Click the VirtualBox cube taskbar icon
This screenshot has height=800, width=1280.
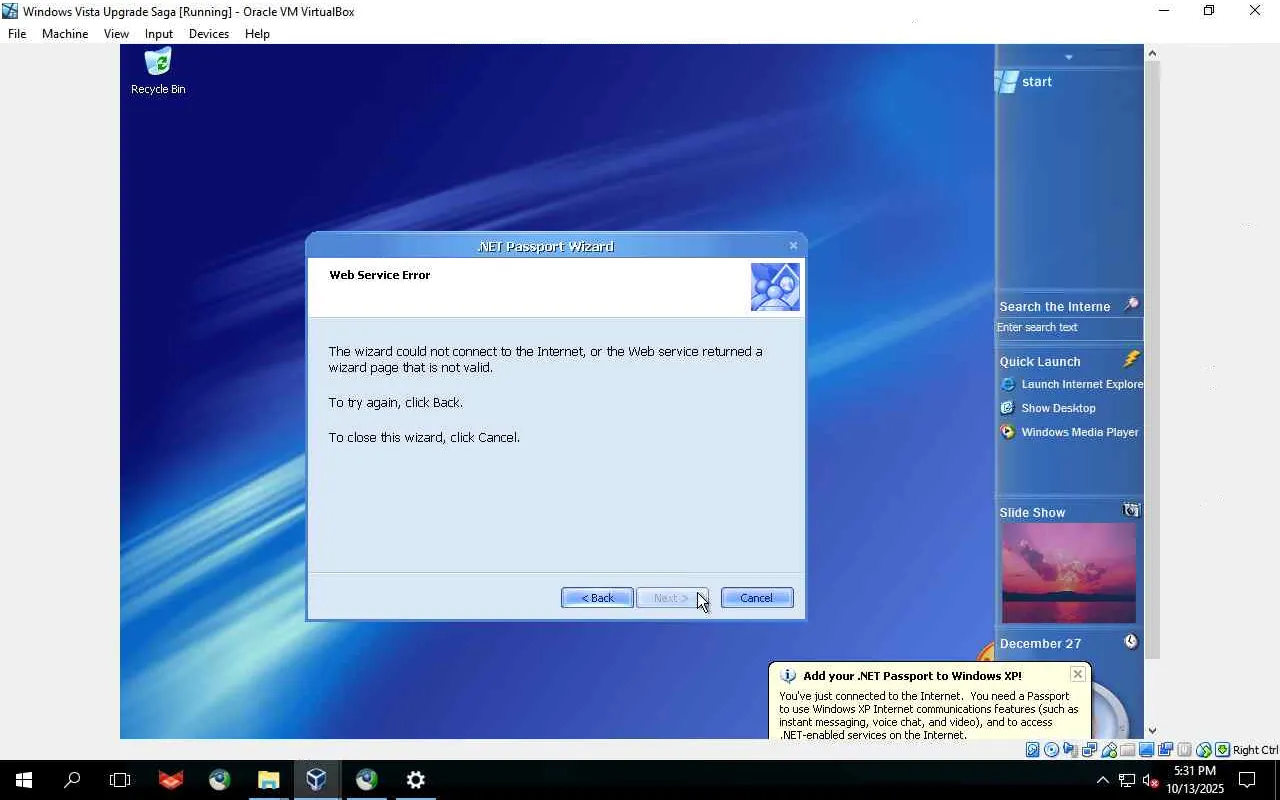click(x=317, y=780)
